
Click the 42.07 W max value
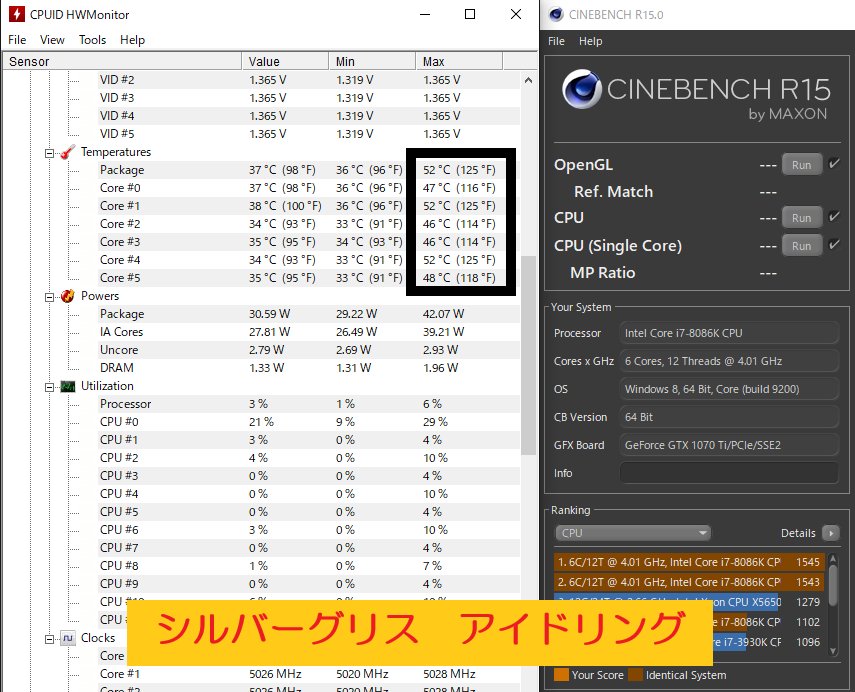443,314
